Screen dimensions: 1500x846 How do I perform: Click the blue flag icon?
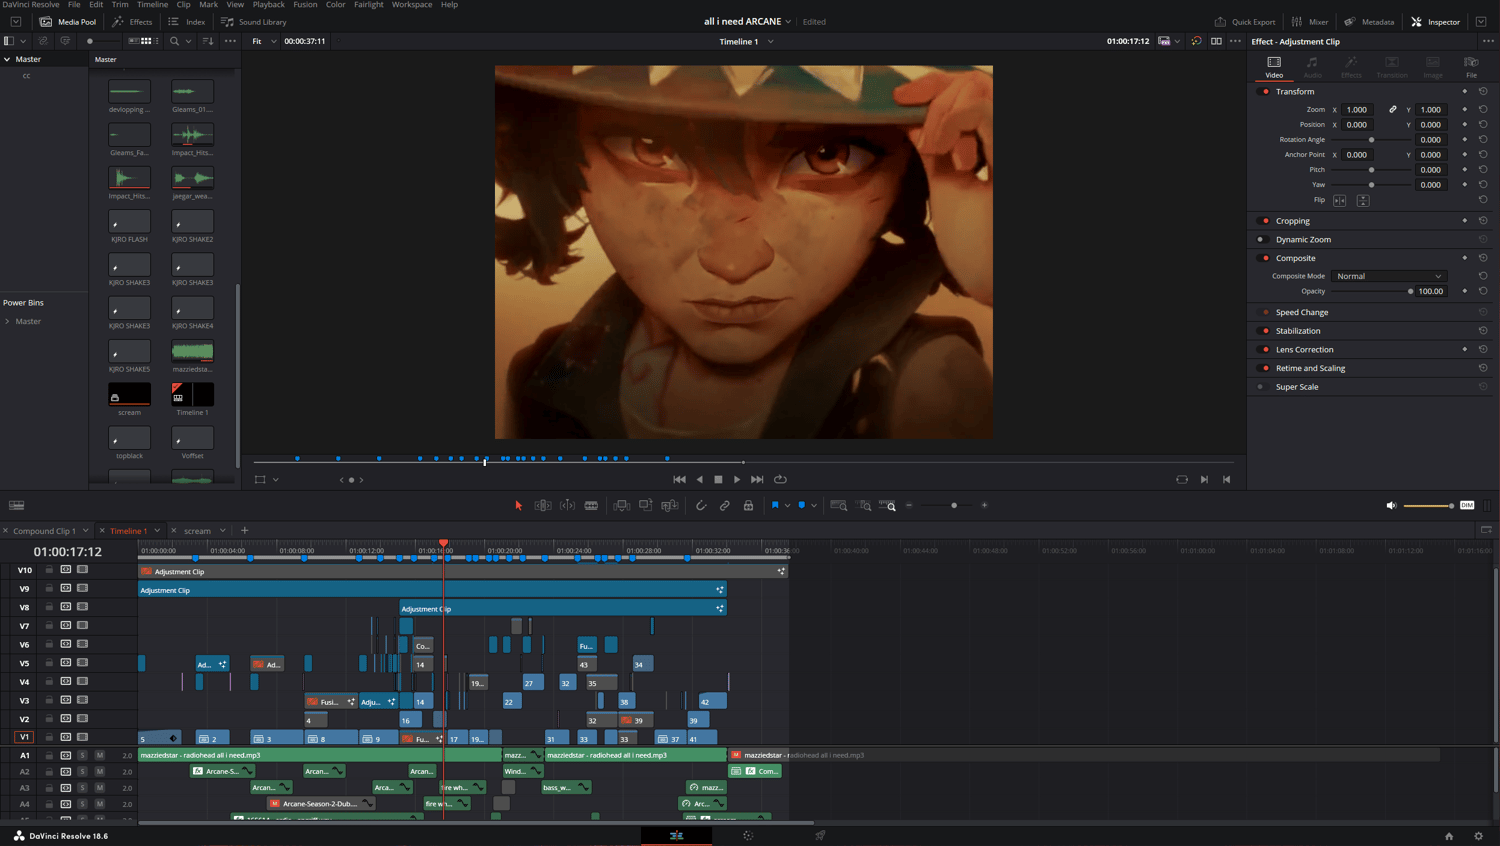pos(775,505)
